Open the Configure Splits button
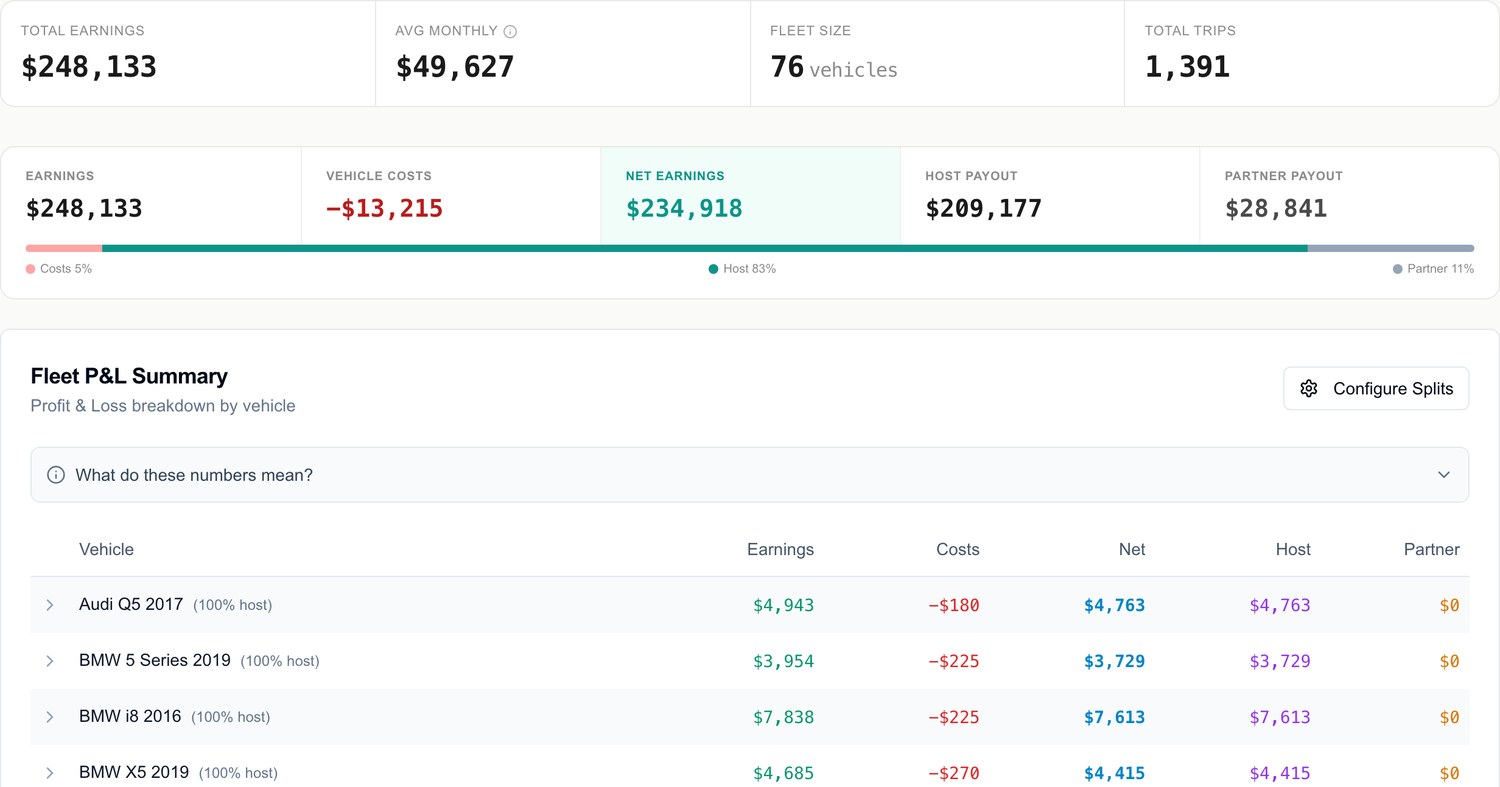The image size is (1500, 787). click(x=1376, y=388)
